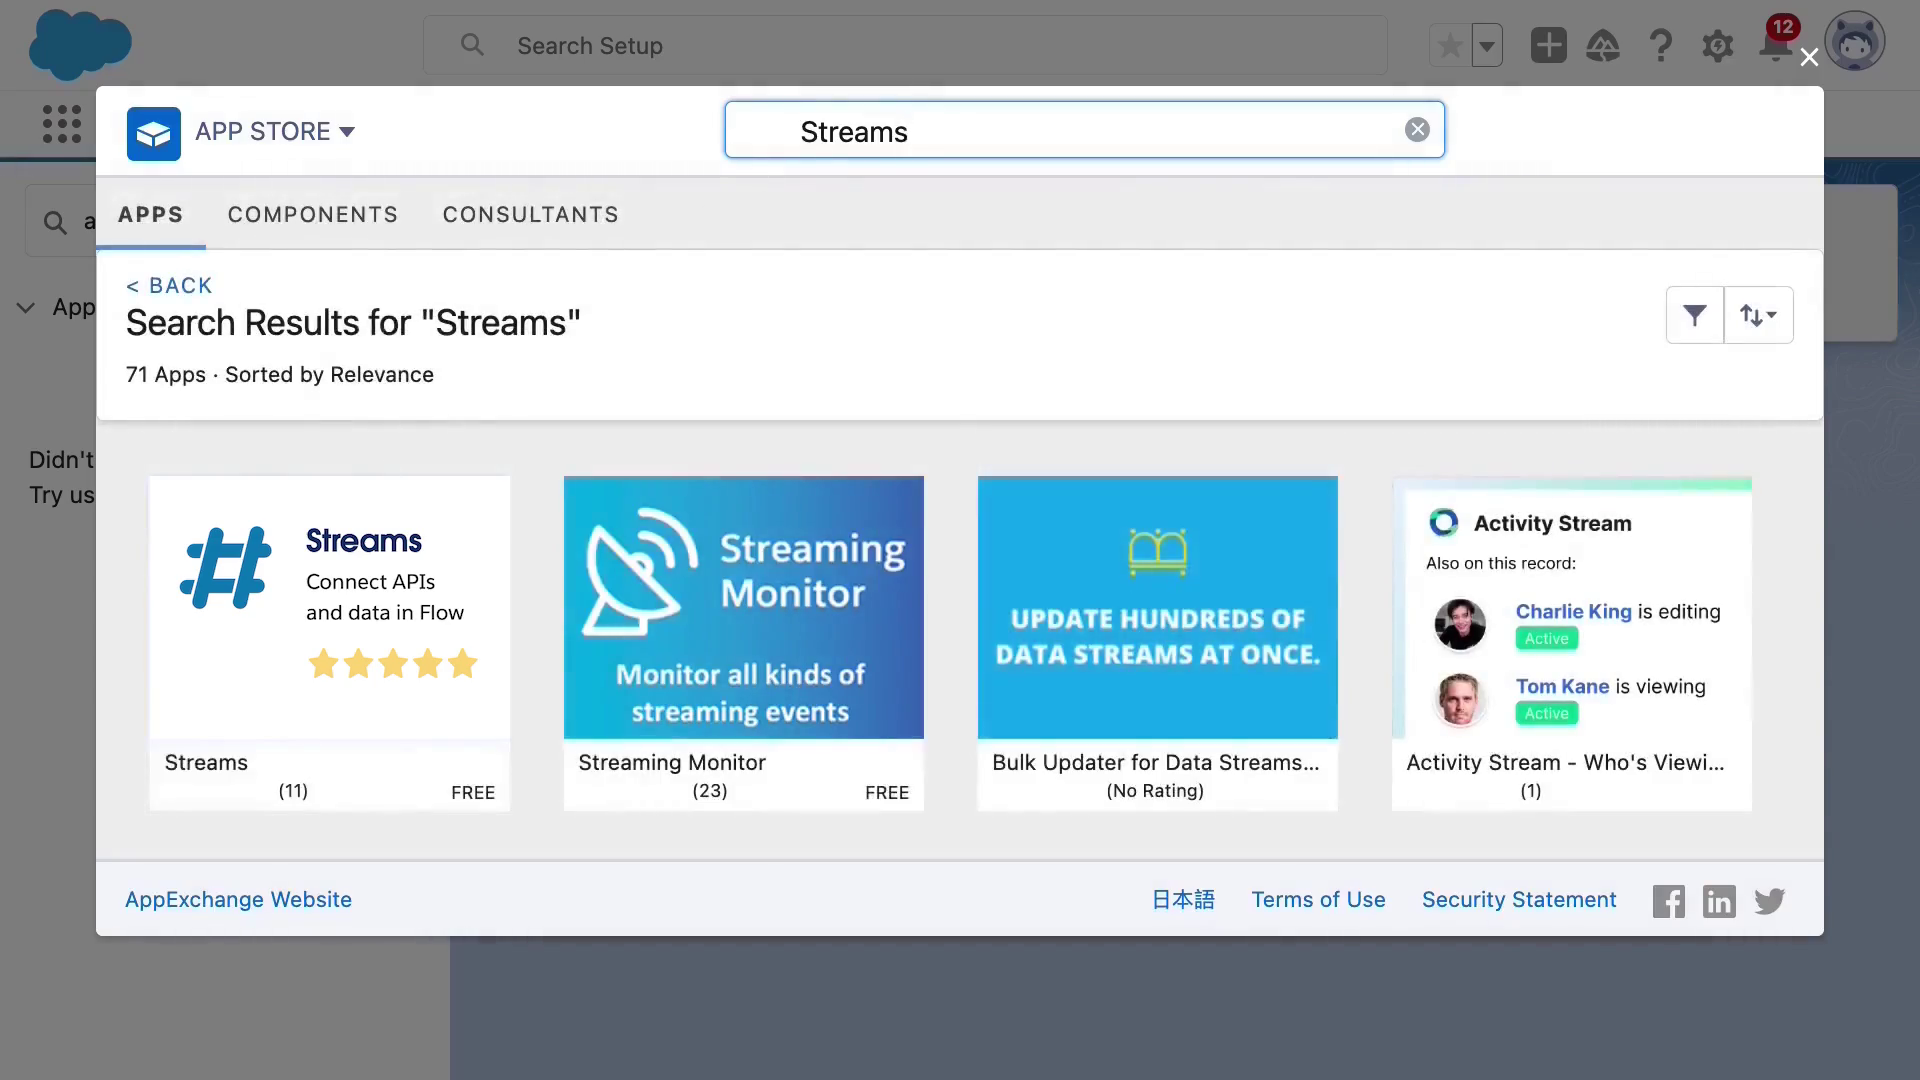The height and width of the screenshot is (1080, 1920).
Task: Click the Favorites star icon
Action: tap(1450, 45)
